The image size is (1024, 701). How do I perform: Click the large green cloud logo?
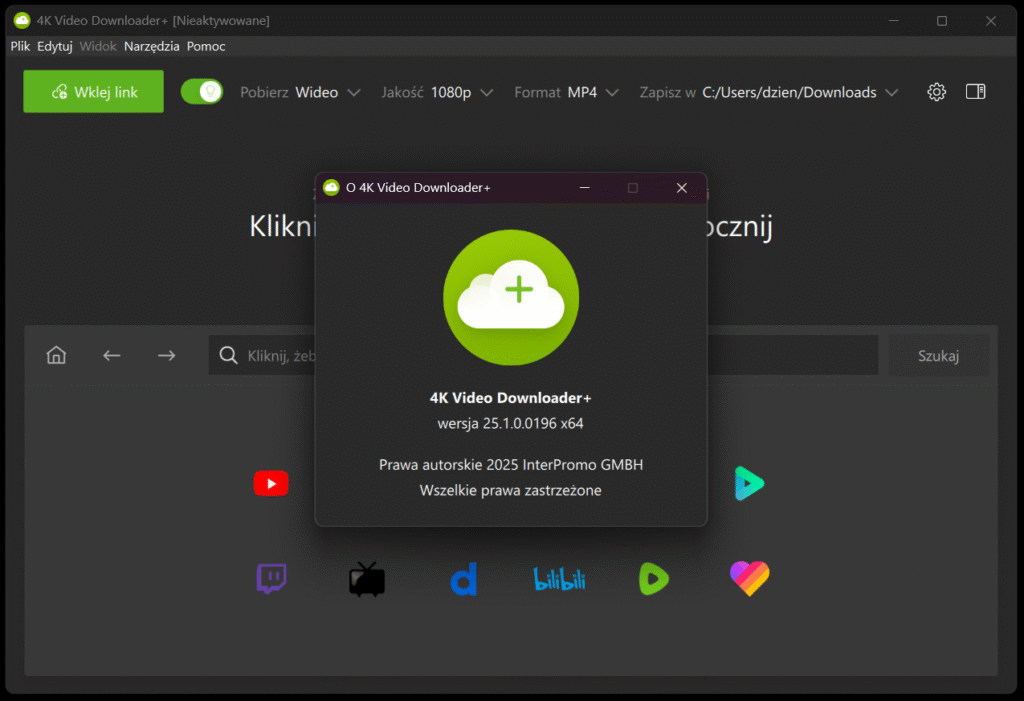(x=511, y=297)
